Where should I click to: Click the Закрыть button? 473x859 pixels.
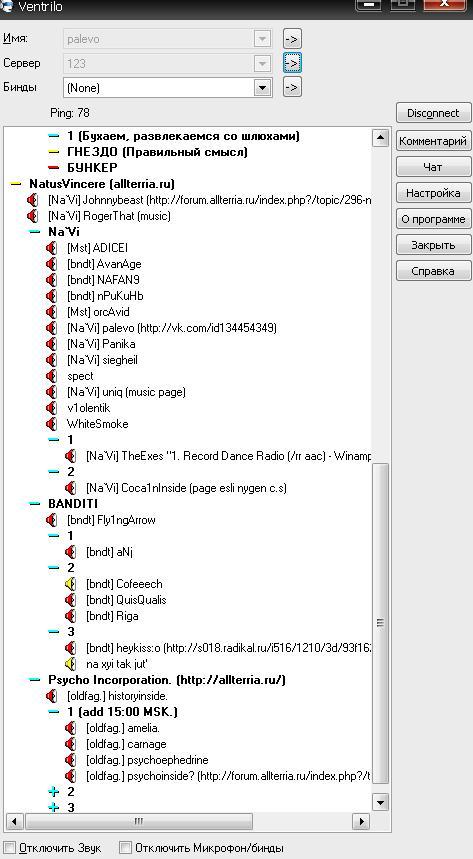pos(434,245)
